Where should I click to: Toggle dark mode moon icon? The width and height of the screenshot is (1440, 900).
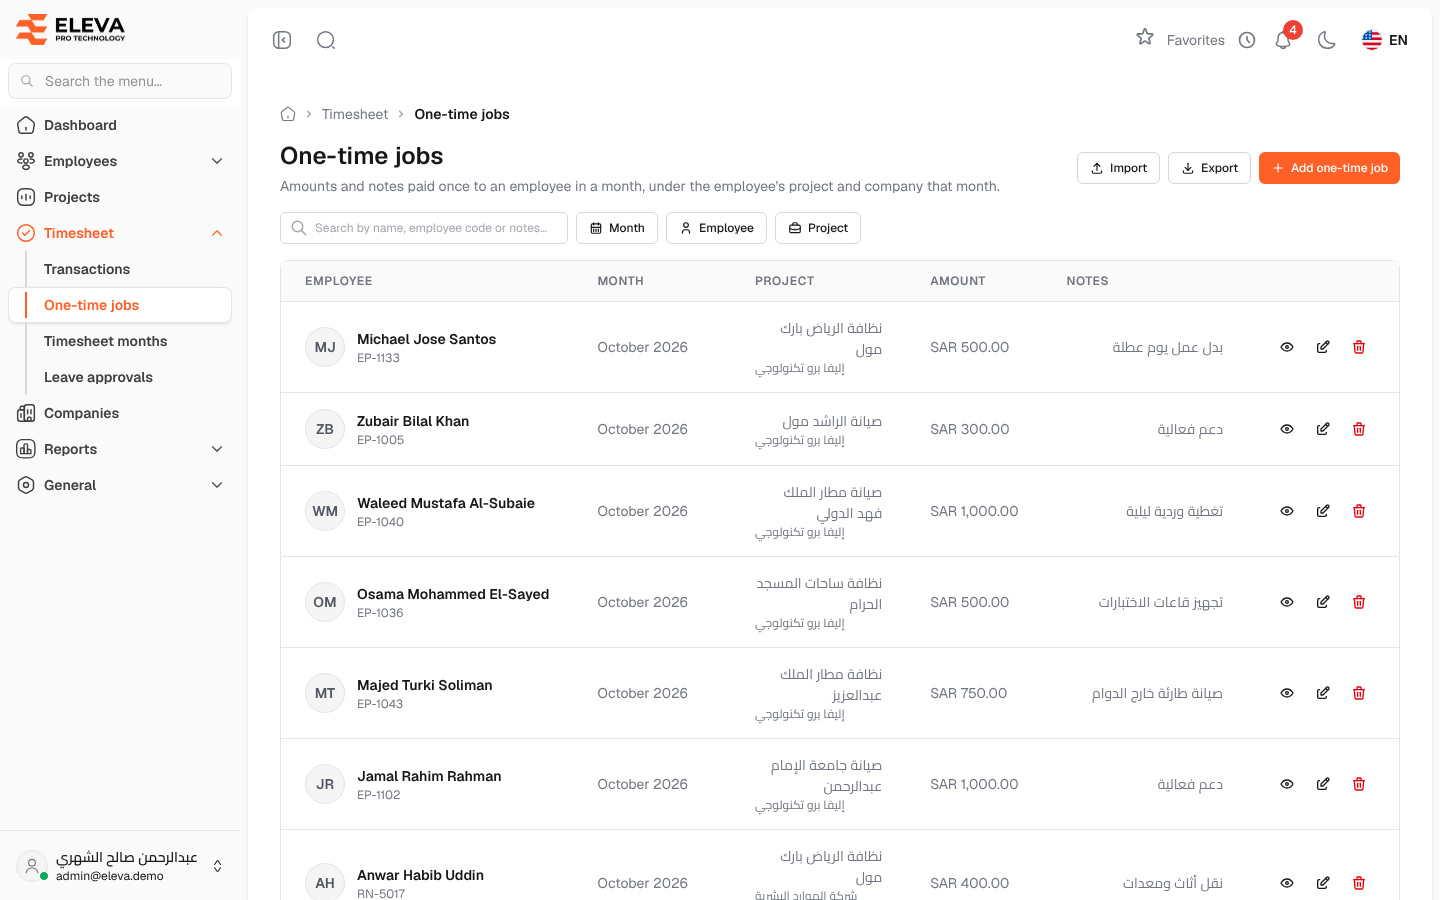point(1327,40)
